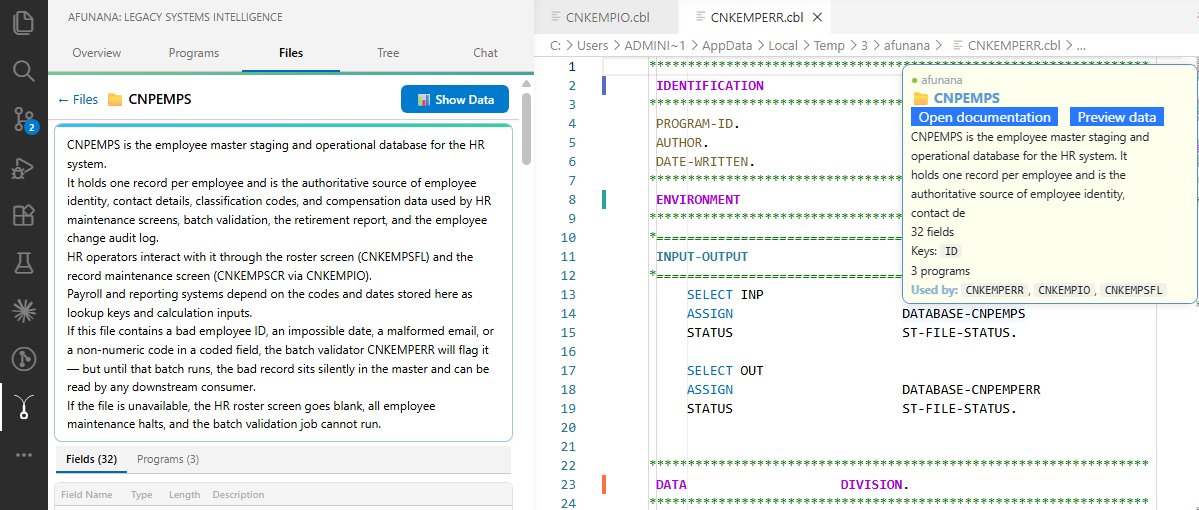Screen dimensions: 1199x510
Task: Open Source Control view with badge 2
Action: [x=24, y=119]
